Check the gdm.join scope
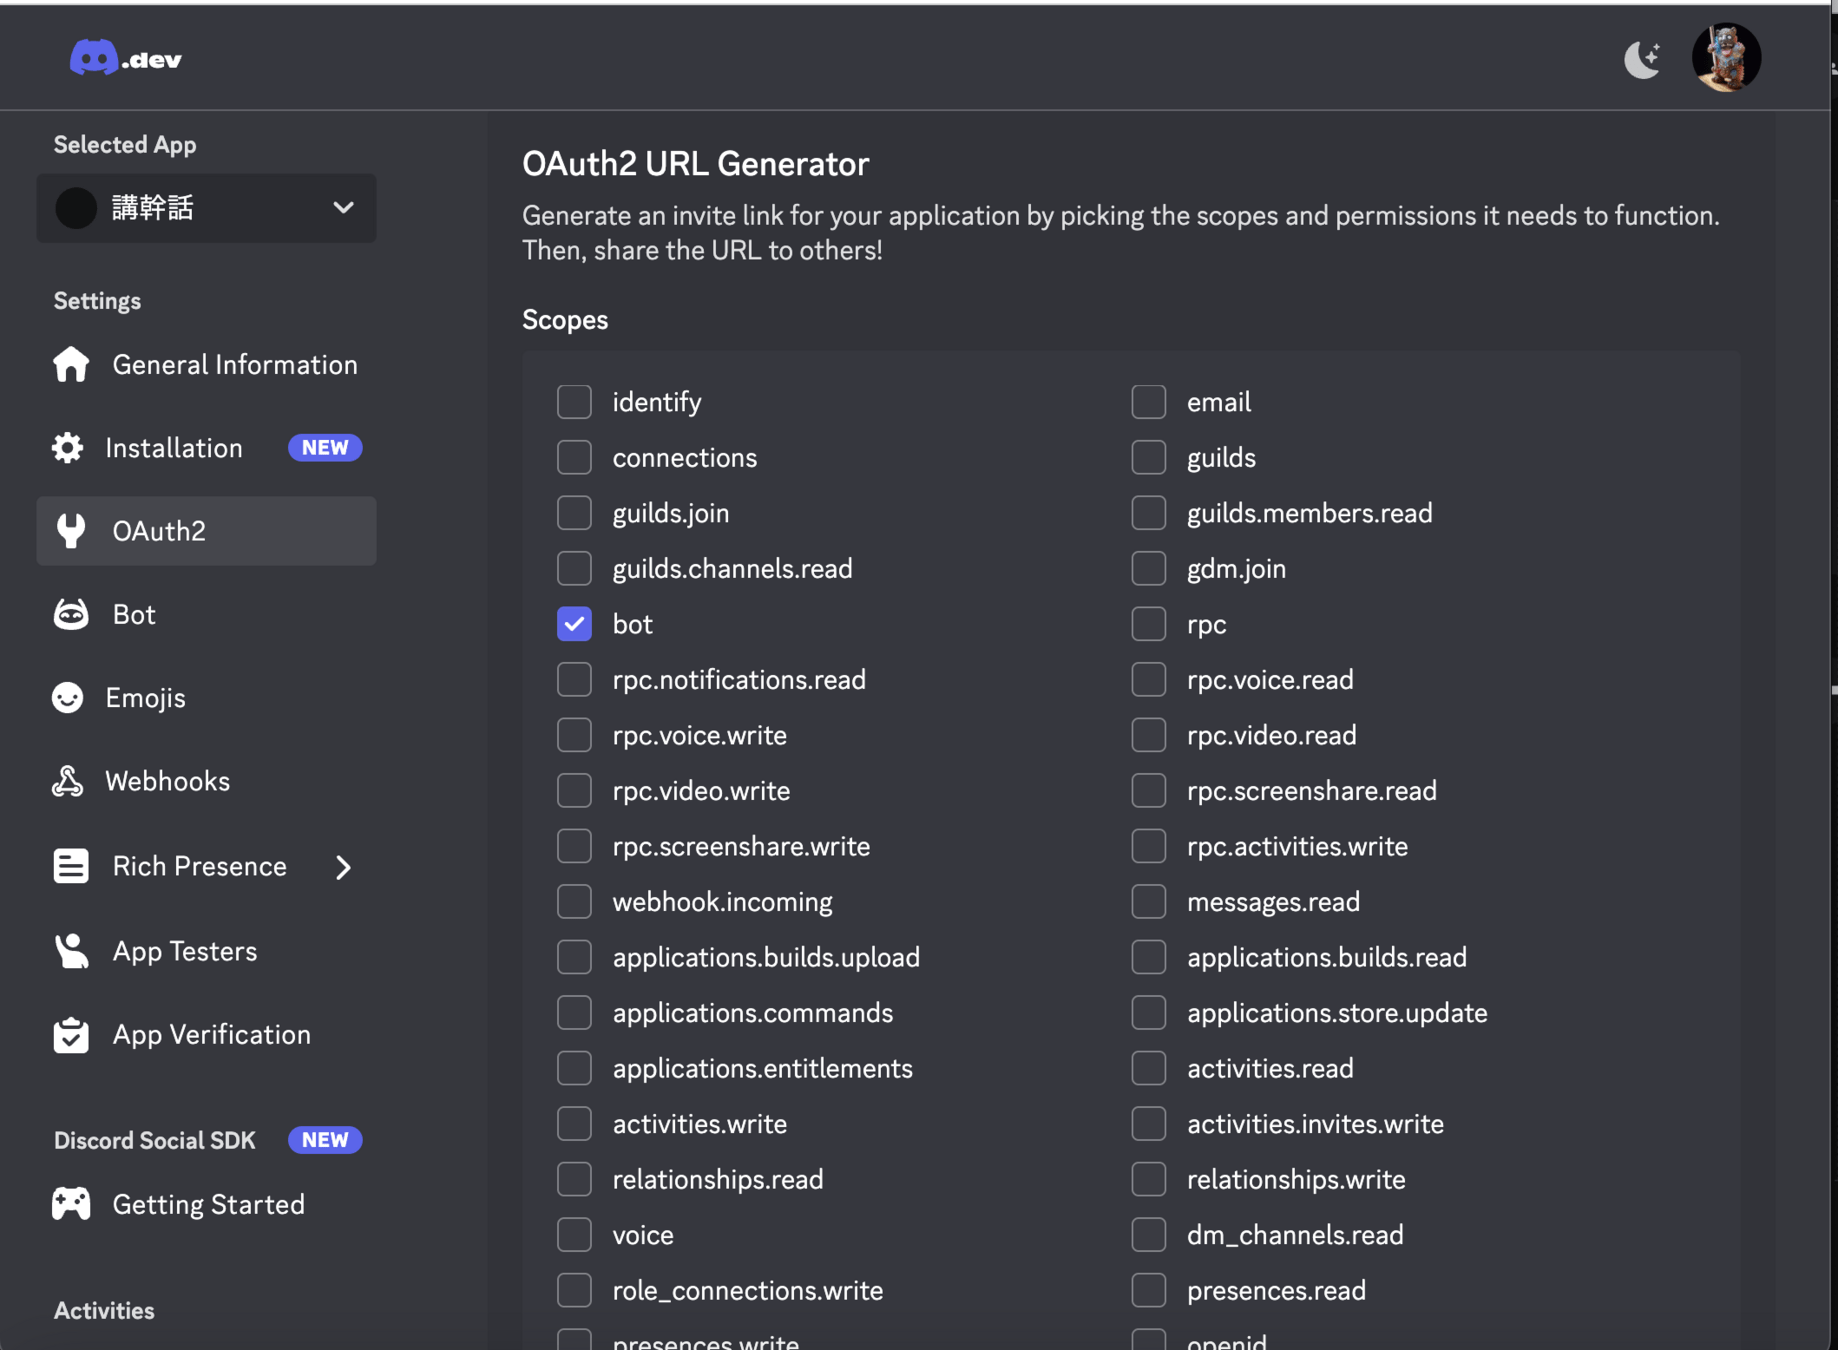 1149,568
